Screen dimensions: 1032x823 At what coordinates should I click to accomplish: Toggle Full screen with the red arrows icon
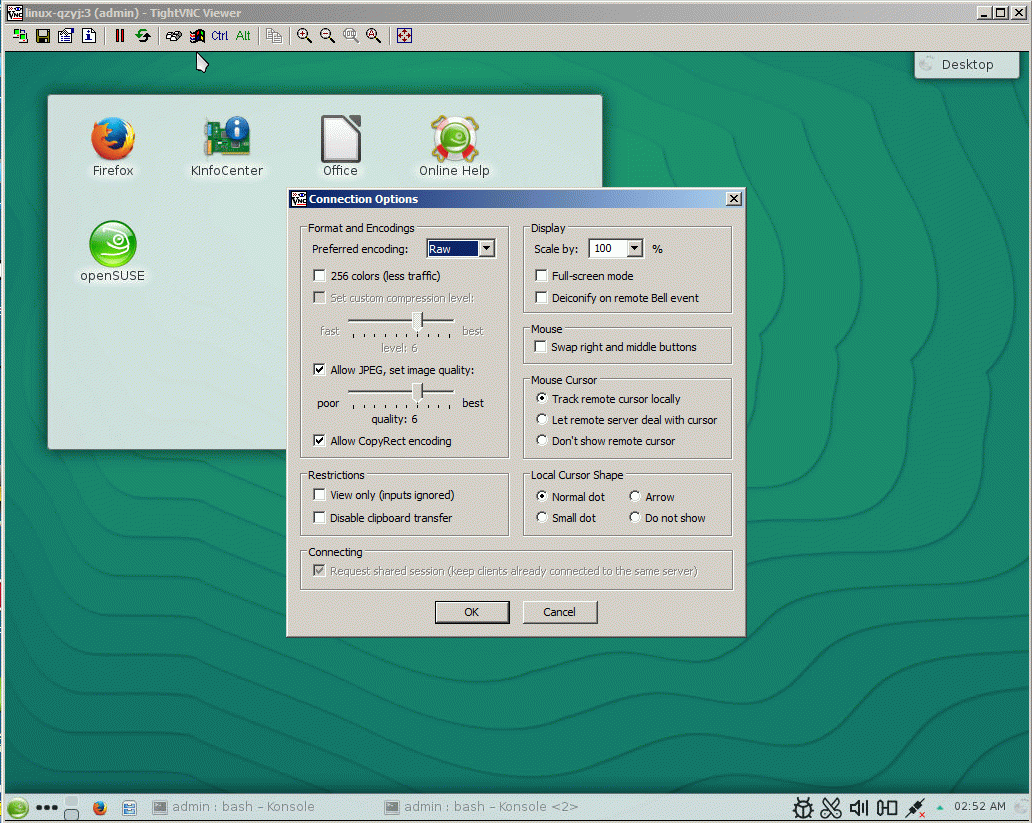click(x=404, y=36)
